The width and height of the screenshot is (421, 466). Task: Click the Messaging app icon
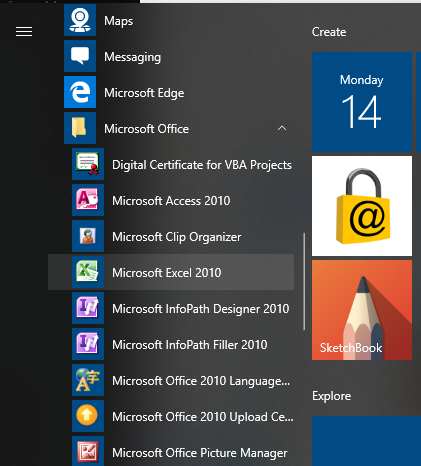click(x=80, y=56)
